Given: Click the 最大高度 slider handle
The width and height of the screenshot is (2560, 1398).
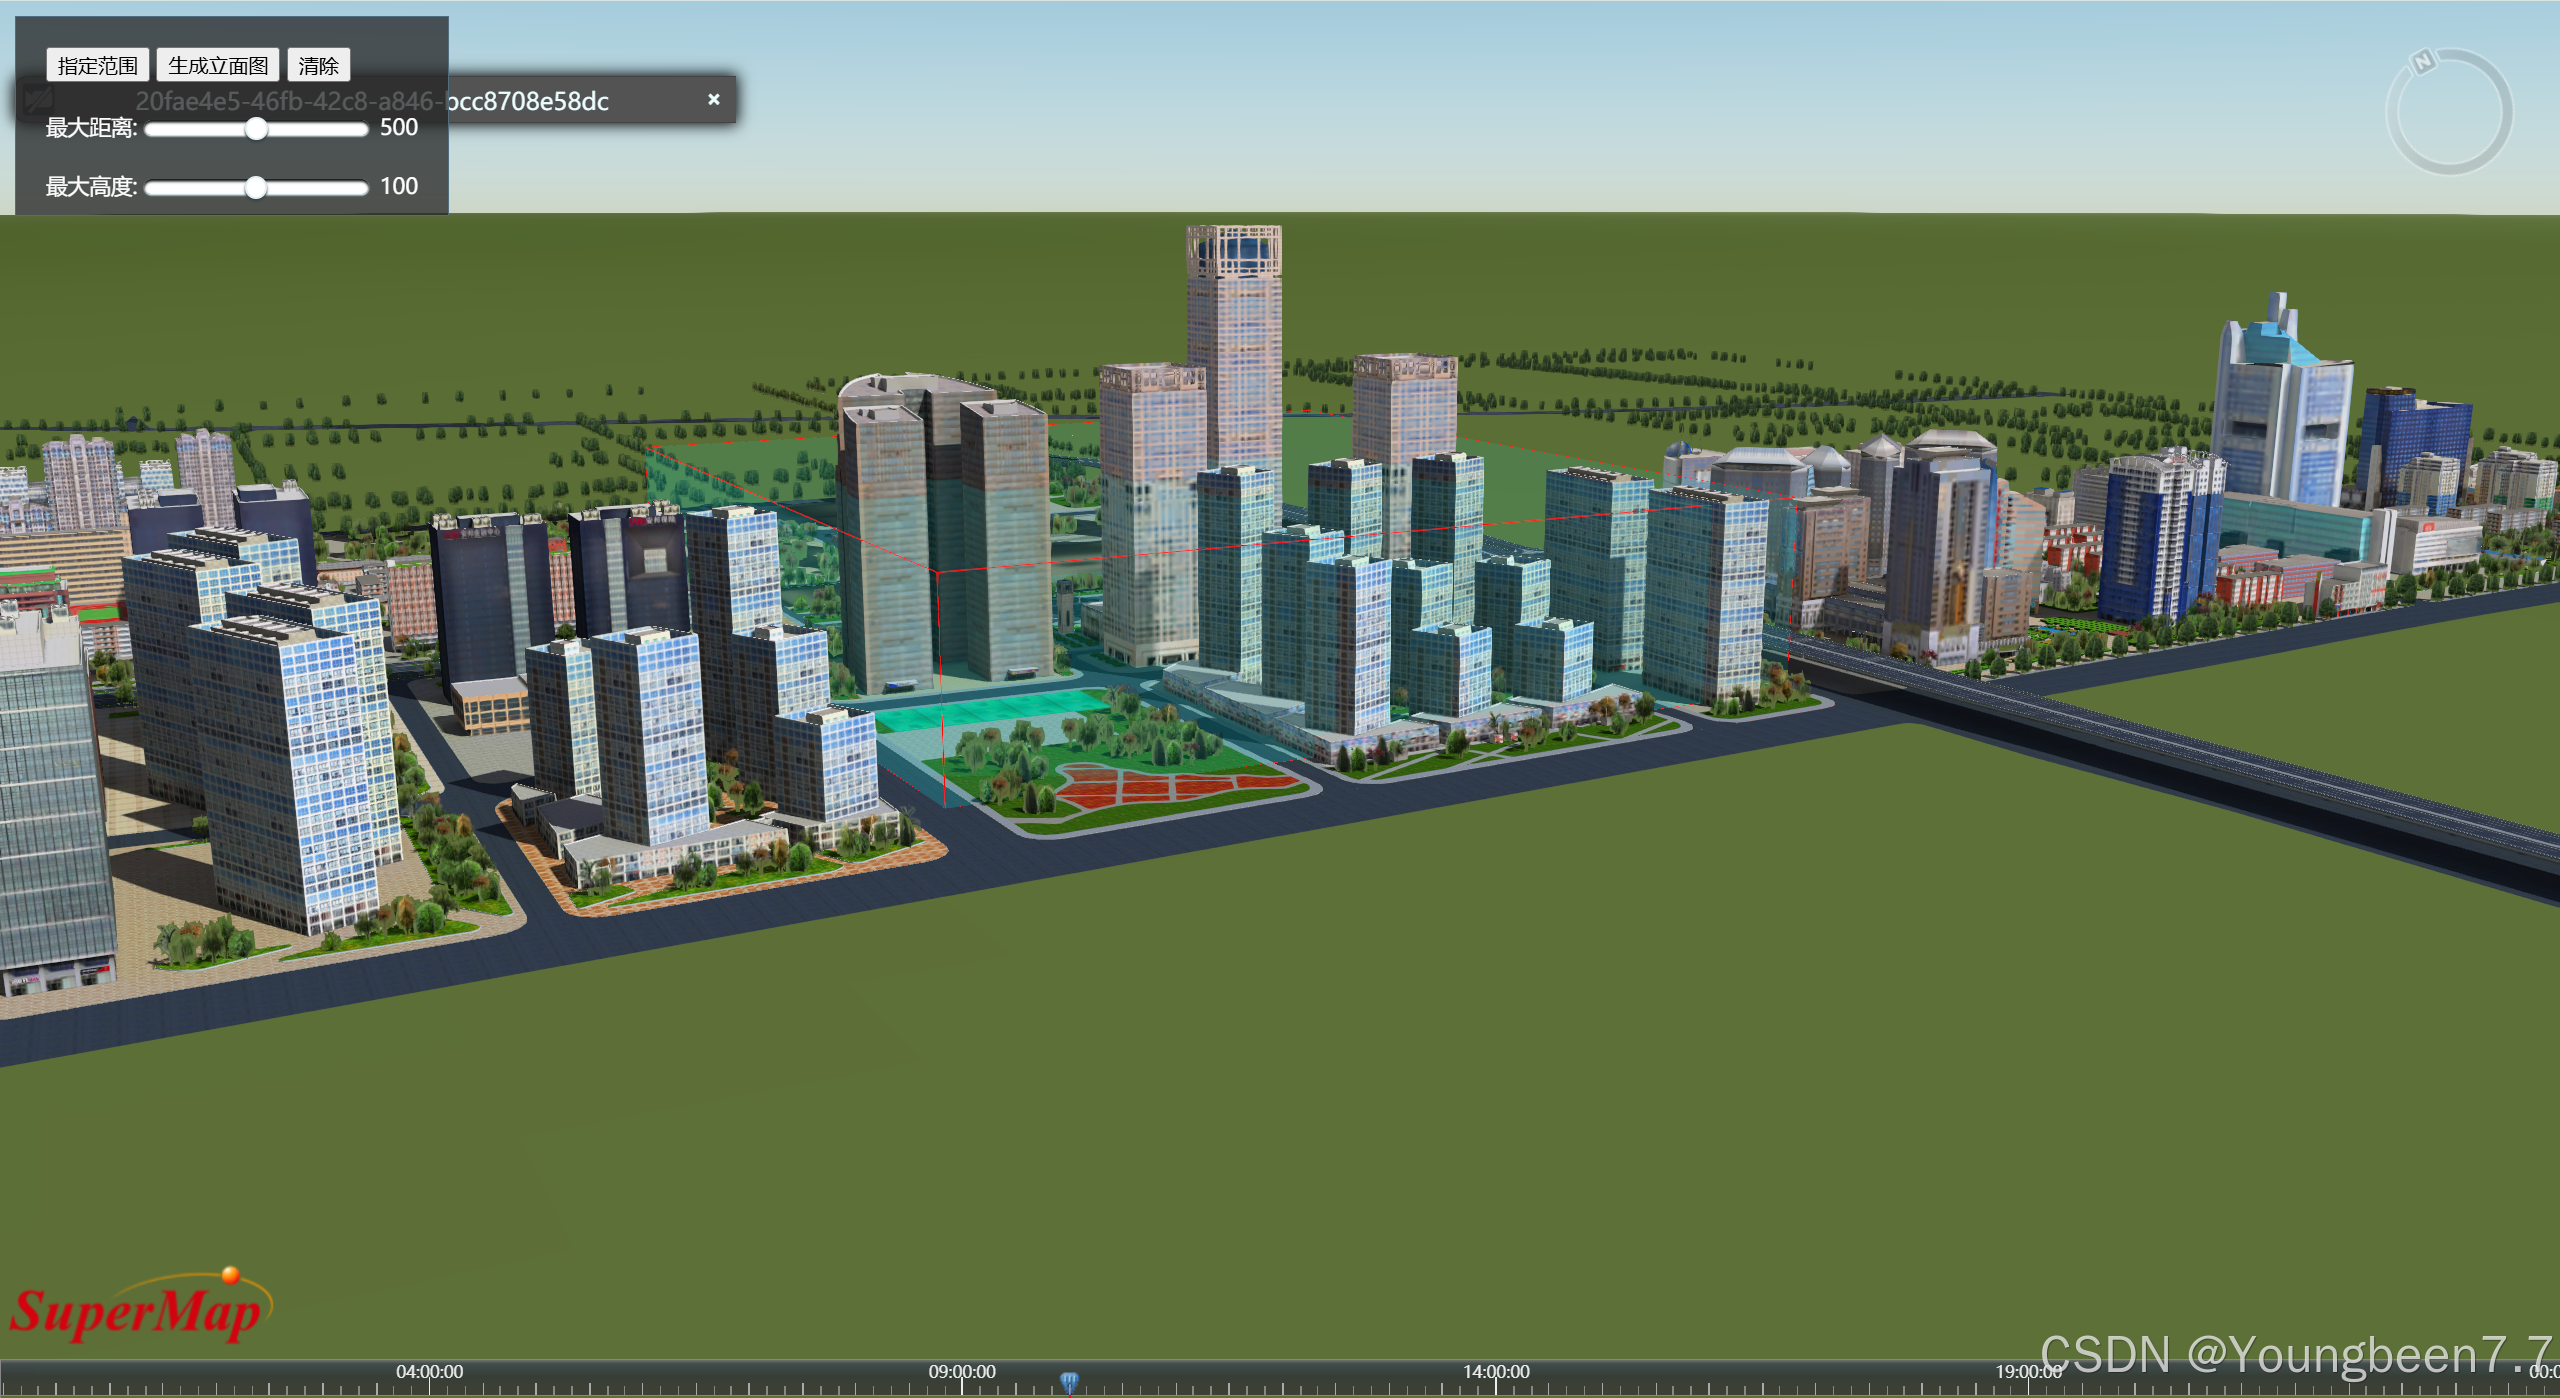Looking at the screenshot, I should [256, 188].
